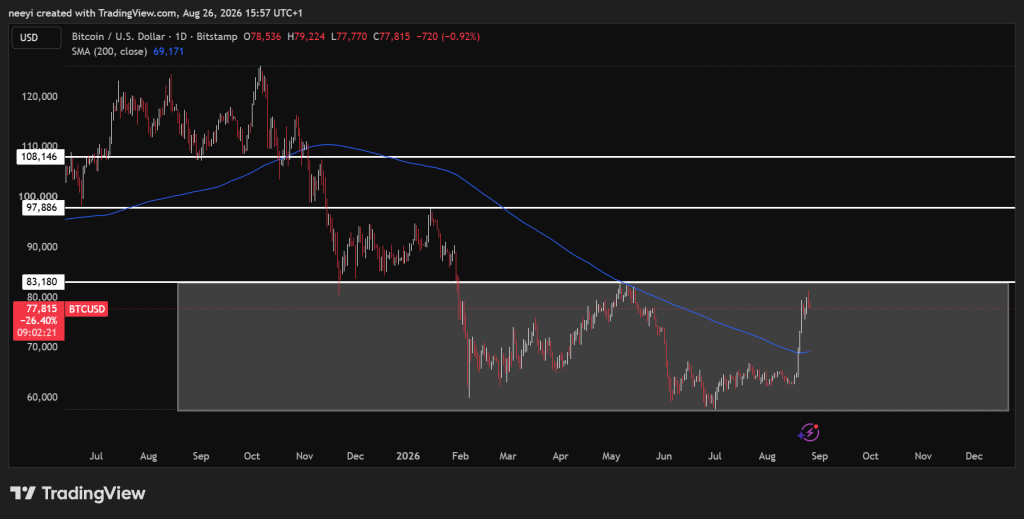Screen dimensions: 1024x519
Task: Click the neeyi created with TradingView.com header
Action: [x=155, y=12]
